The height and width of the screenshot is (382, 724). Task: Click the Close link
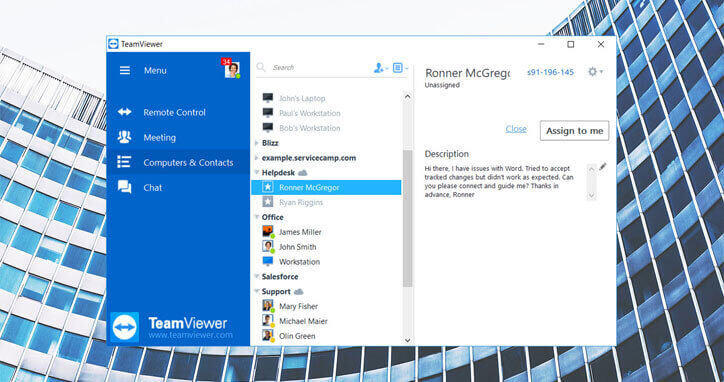(x=516, y=129)
